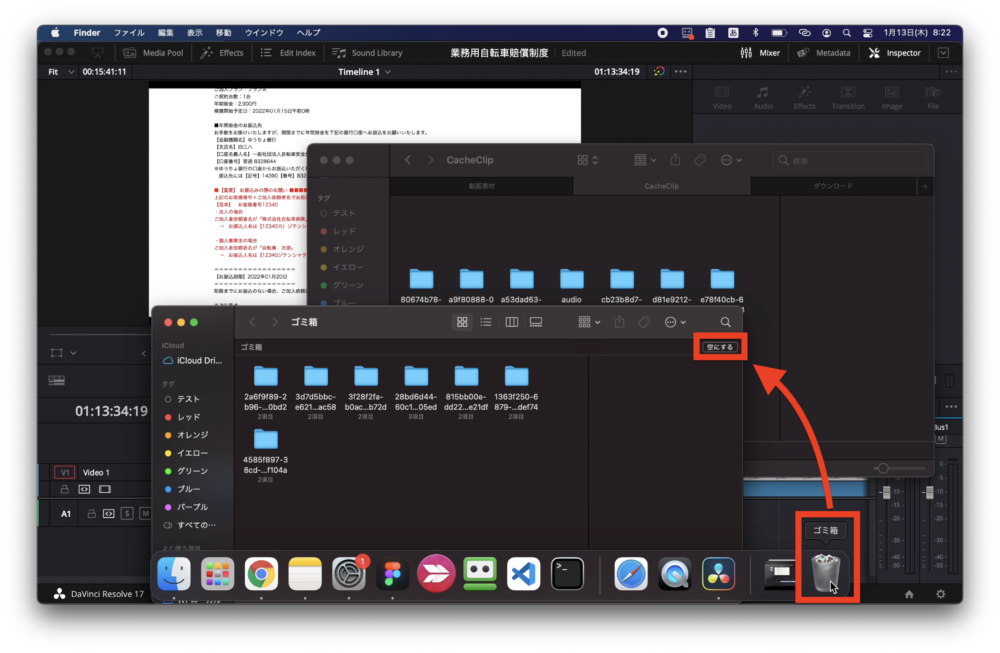
Task: Open Safari from the Dock
Action: pyautogui.click(x=631, y=573)
